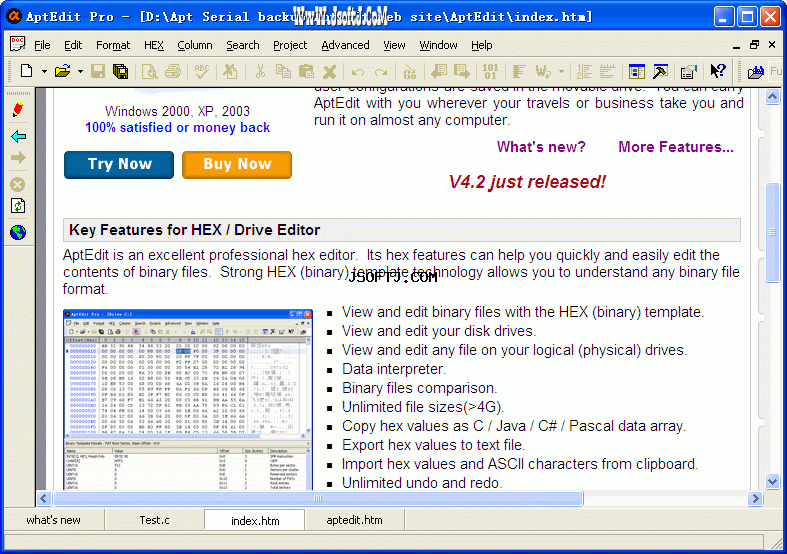Screen dimensions: 787x554
Task: Expand the Open file dropdown arrow
Action: (x=80, y=72)
